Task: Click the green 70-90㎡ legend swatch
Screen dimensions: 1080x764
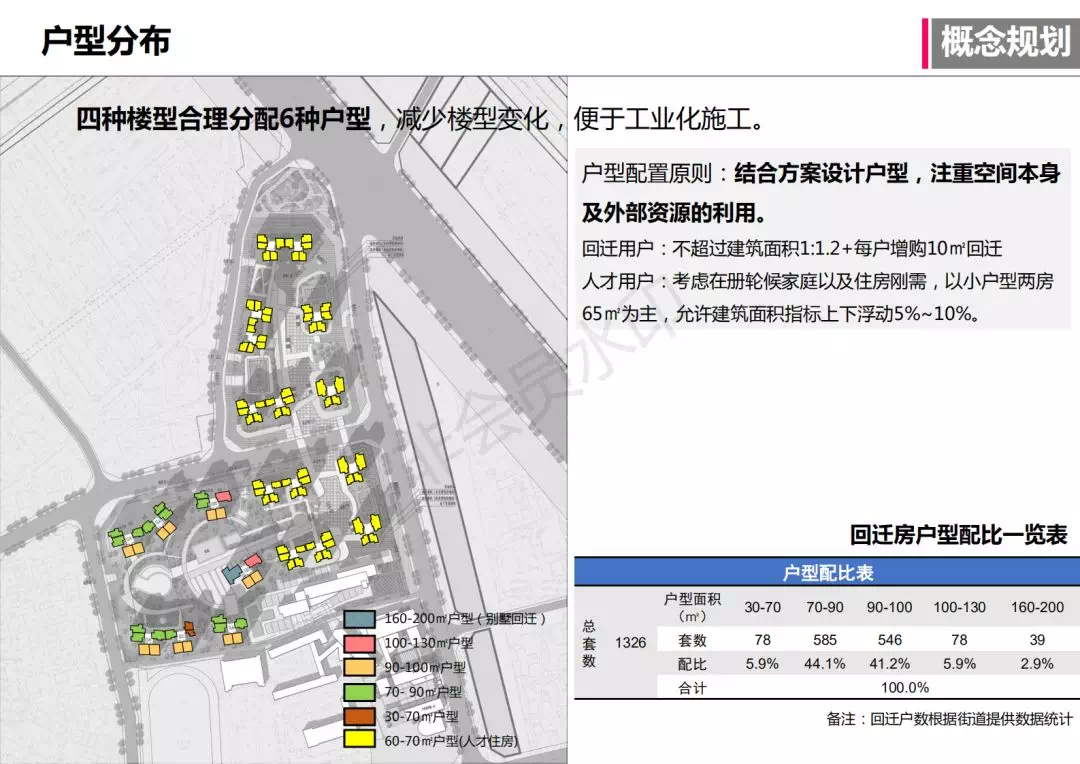Action: pyautogui.click(x=360, y=692)
